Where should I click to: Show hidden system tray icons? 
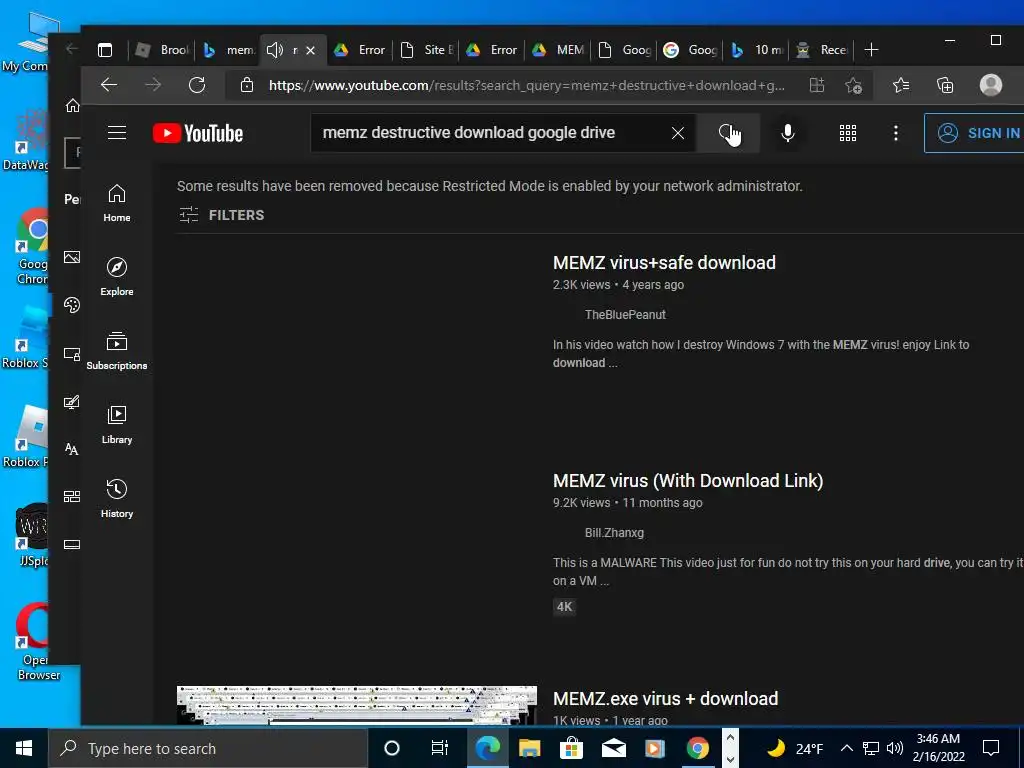pos(846,748)
